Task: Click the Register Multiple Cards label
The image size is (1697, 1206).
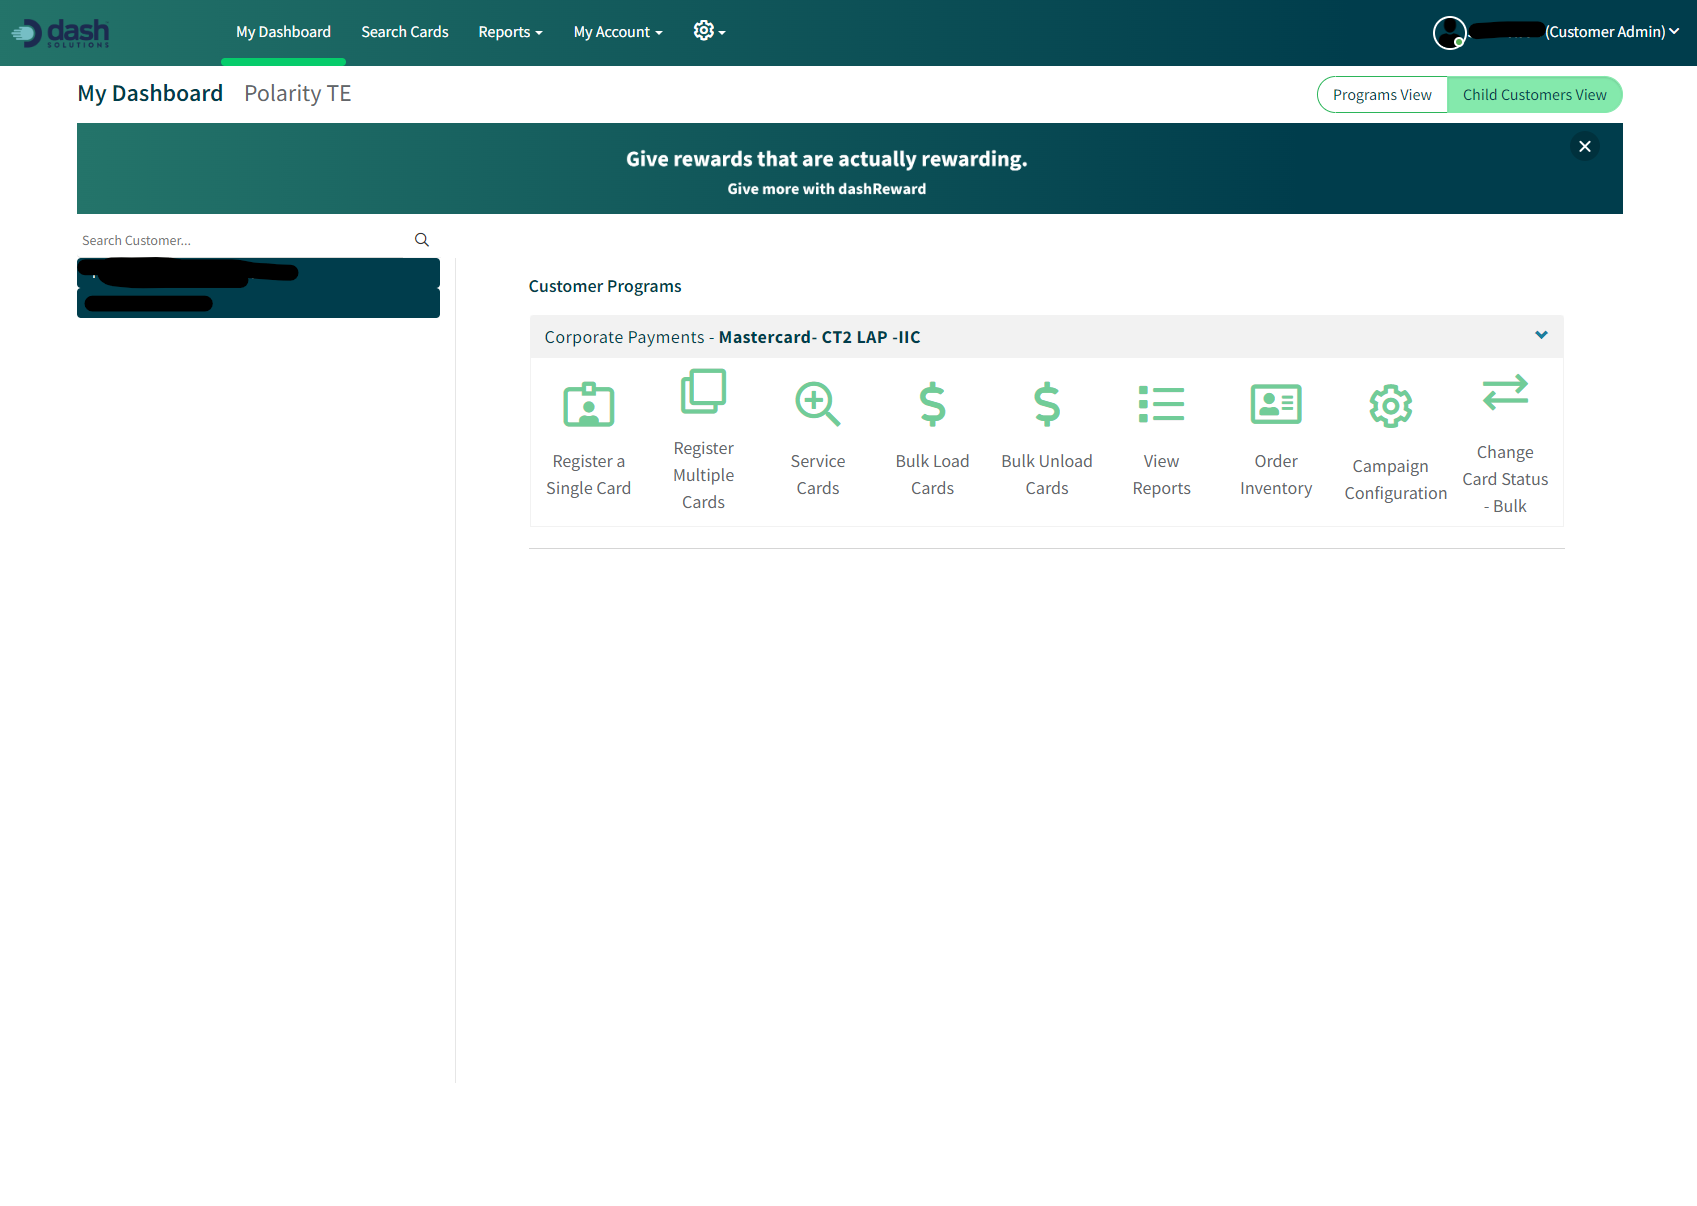Action: coord(703,475)
